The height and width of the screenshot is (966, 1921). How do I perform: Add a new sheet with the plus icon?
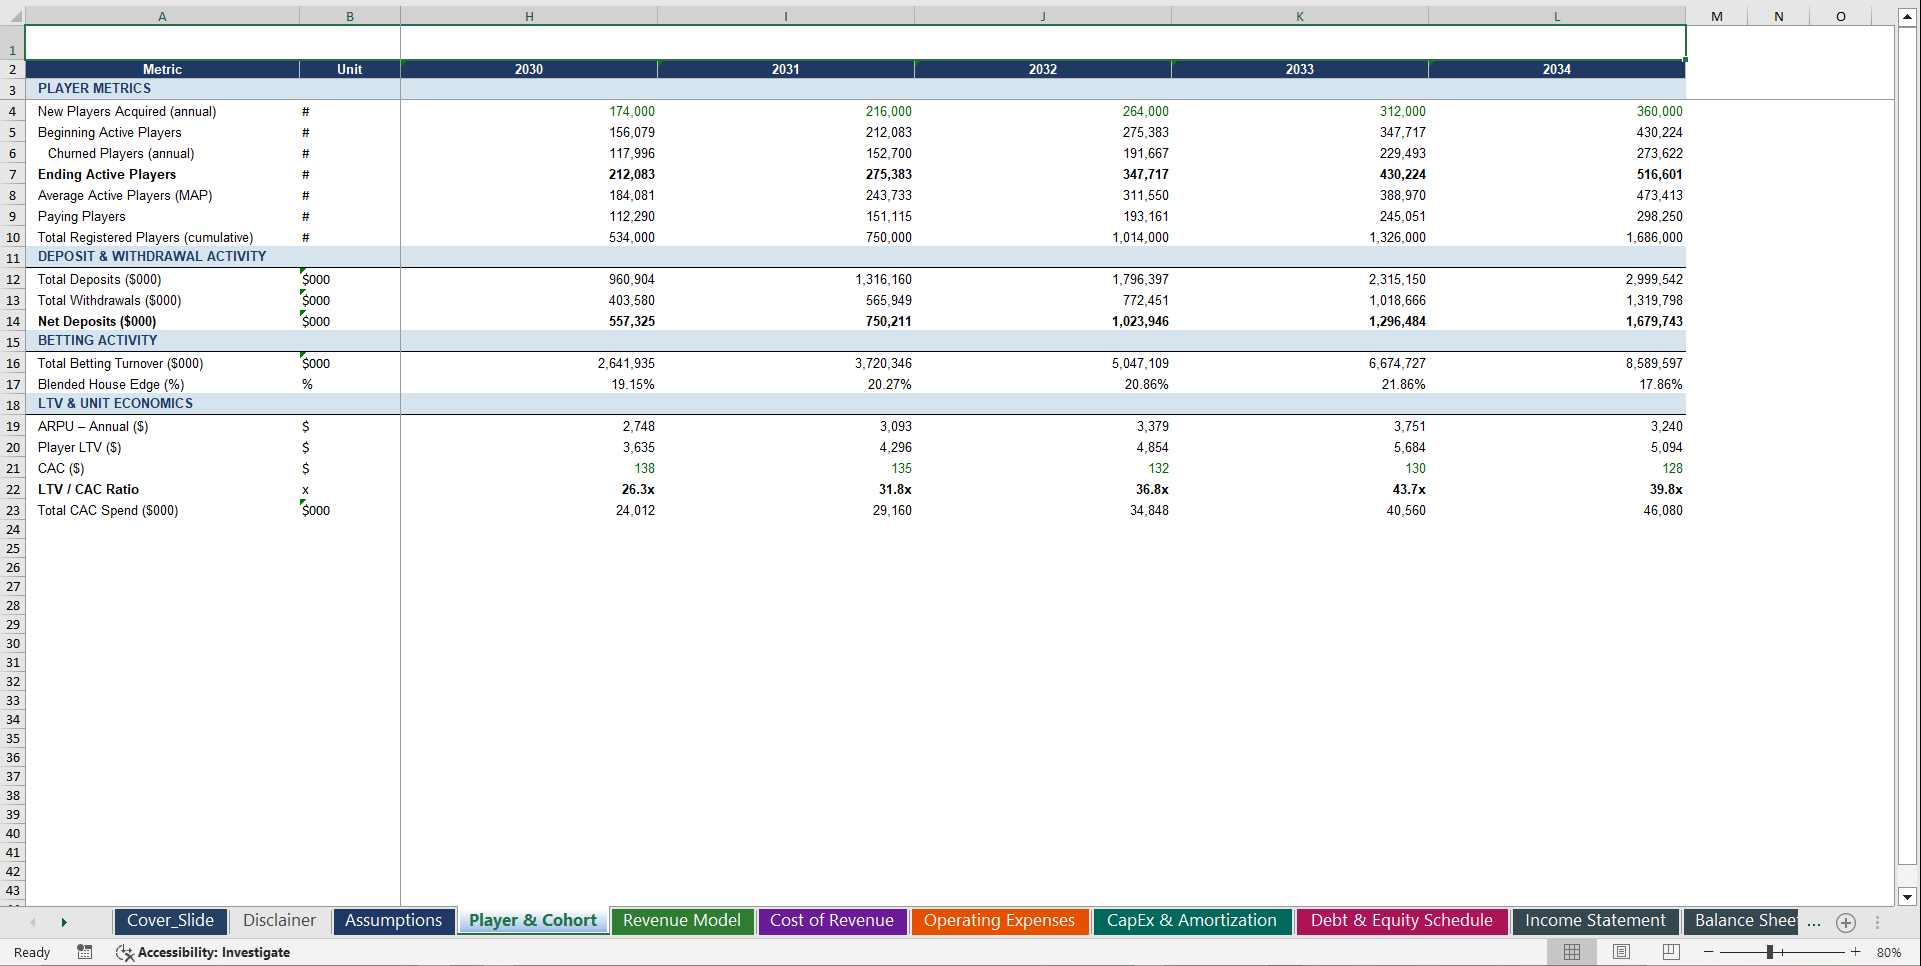[1846, 922]
